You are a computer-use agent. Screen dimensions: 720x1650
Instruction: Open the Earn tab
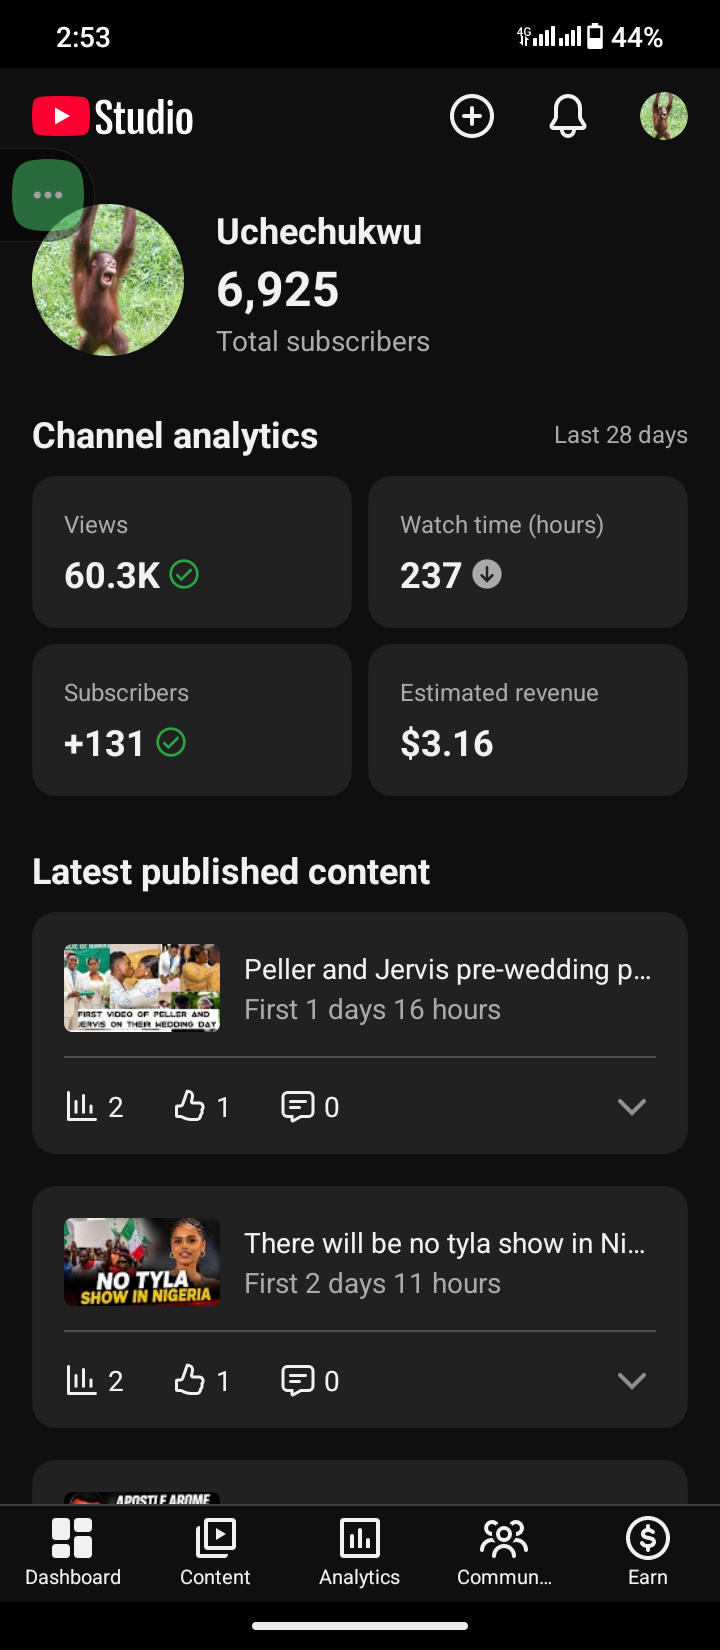(x=648, y=1553)
